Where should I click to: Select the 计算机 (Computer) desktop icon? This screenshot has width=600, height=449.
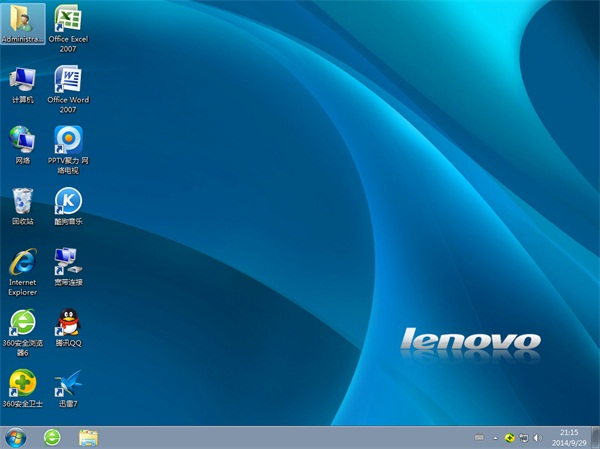[x=22, y=80]
